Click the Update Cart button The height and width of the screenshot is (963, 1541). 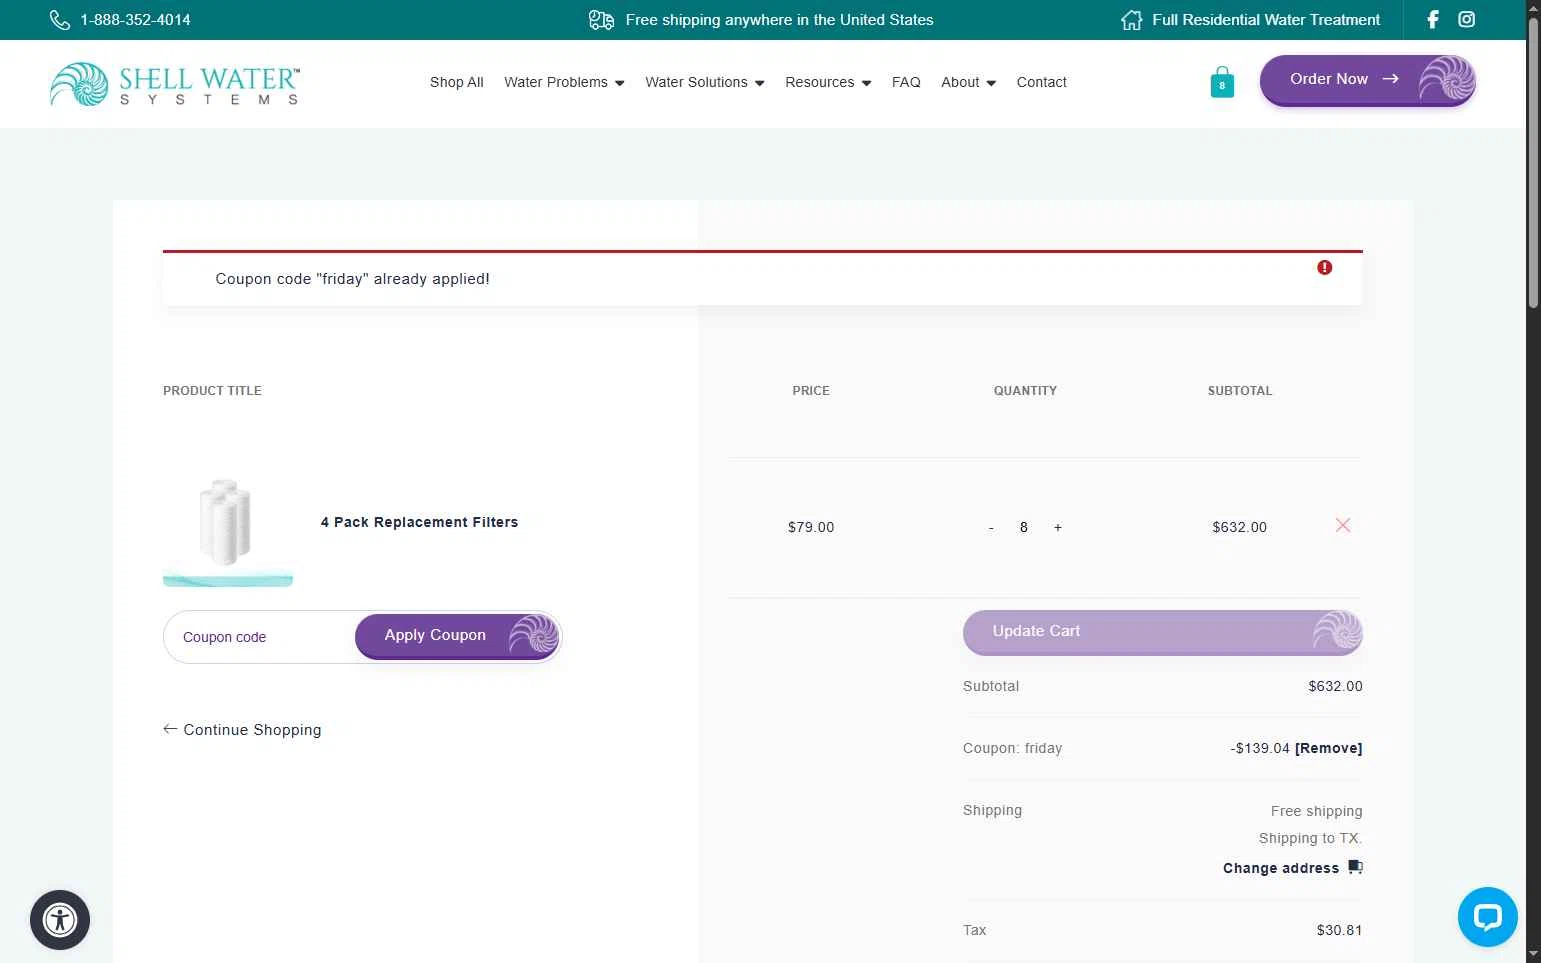pos(1163,632)
